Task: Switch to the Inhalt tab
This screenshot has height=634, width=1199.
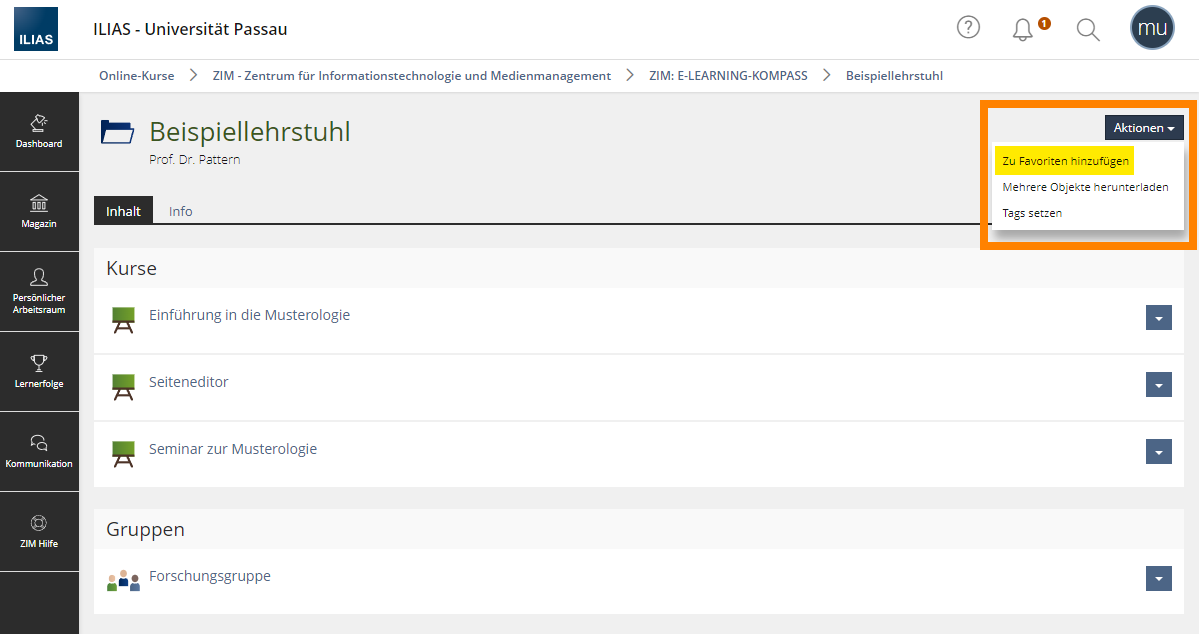Action: 123,211
